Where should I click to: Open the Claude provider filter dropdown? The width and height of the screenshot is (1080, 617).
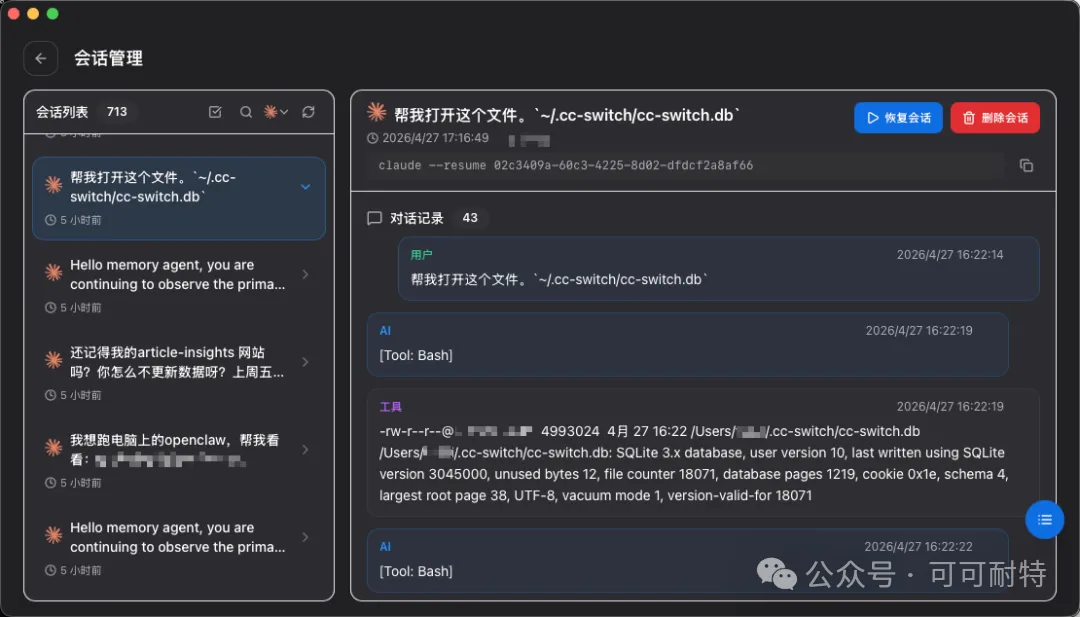pyautogui.click(x=276, y=112)
